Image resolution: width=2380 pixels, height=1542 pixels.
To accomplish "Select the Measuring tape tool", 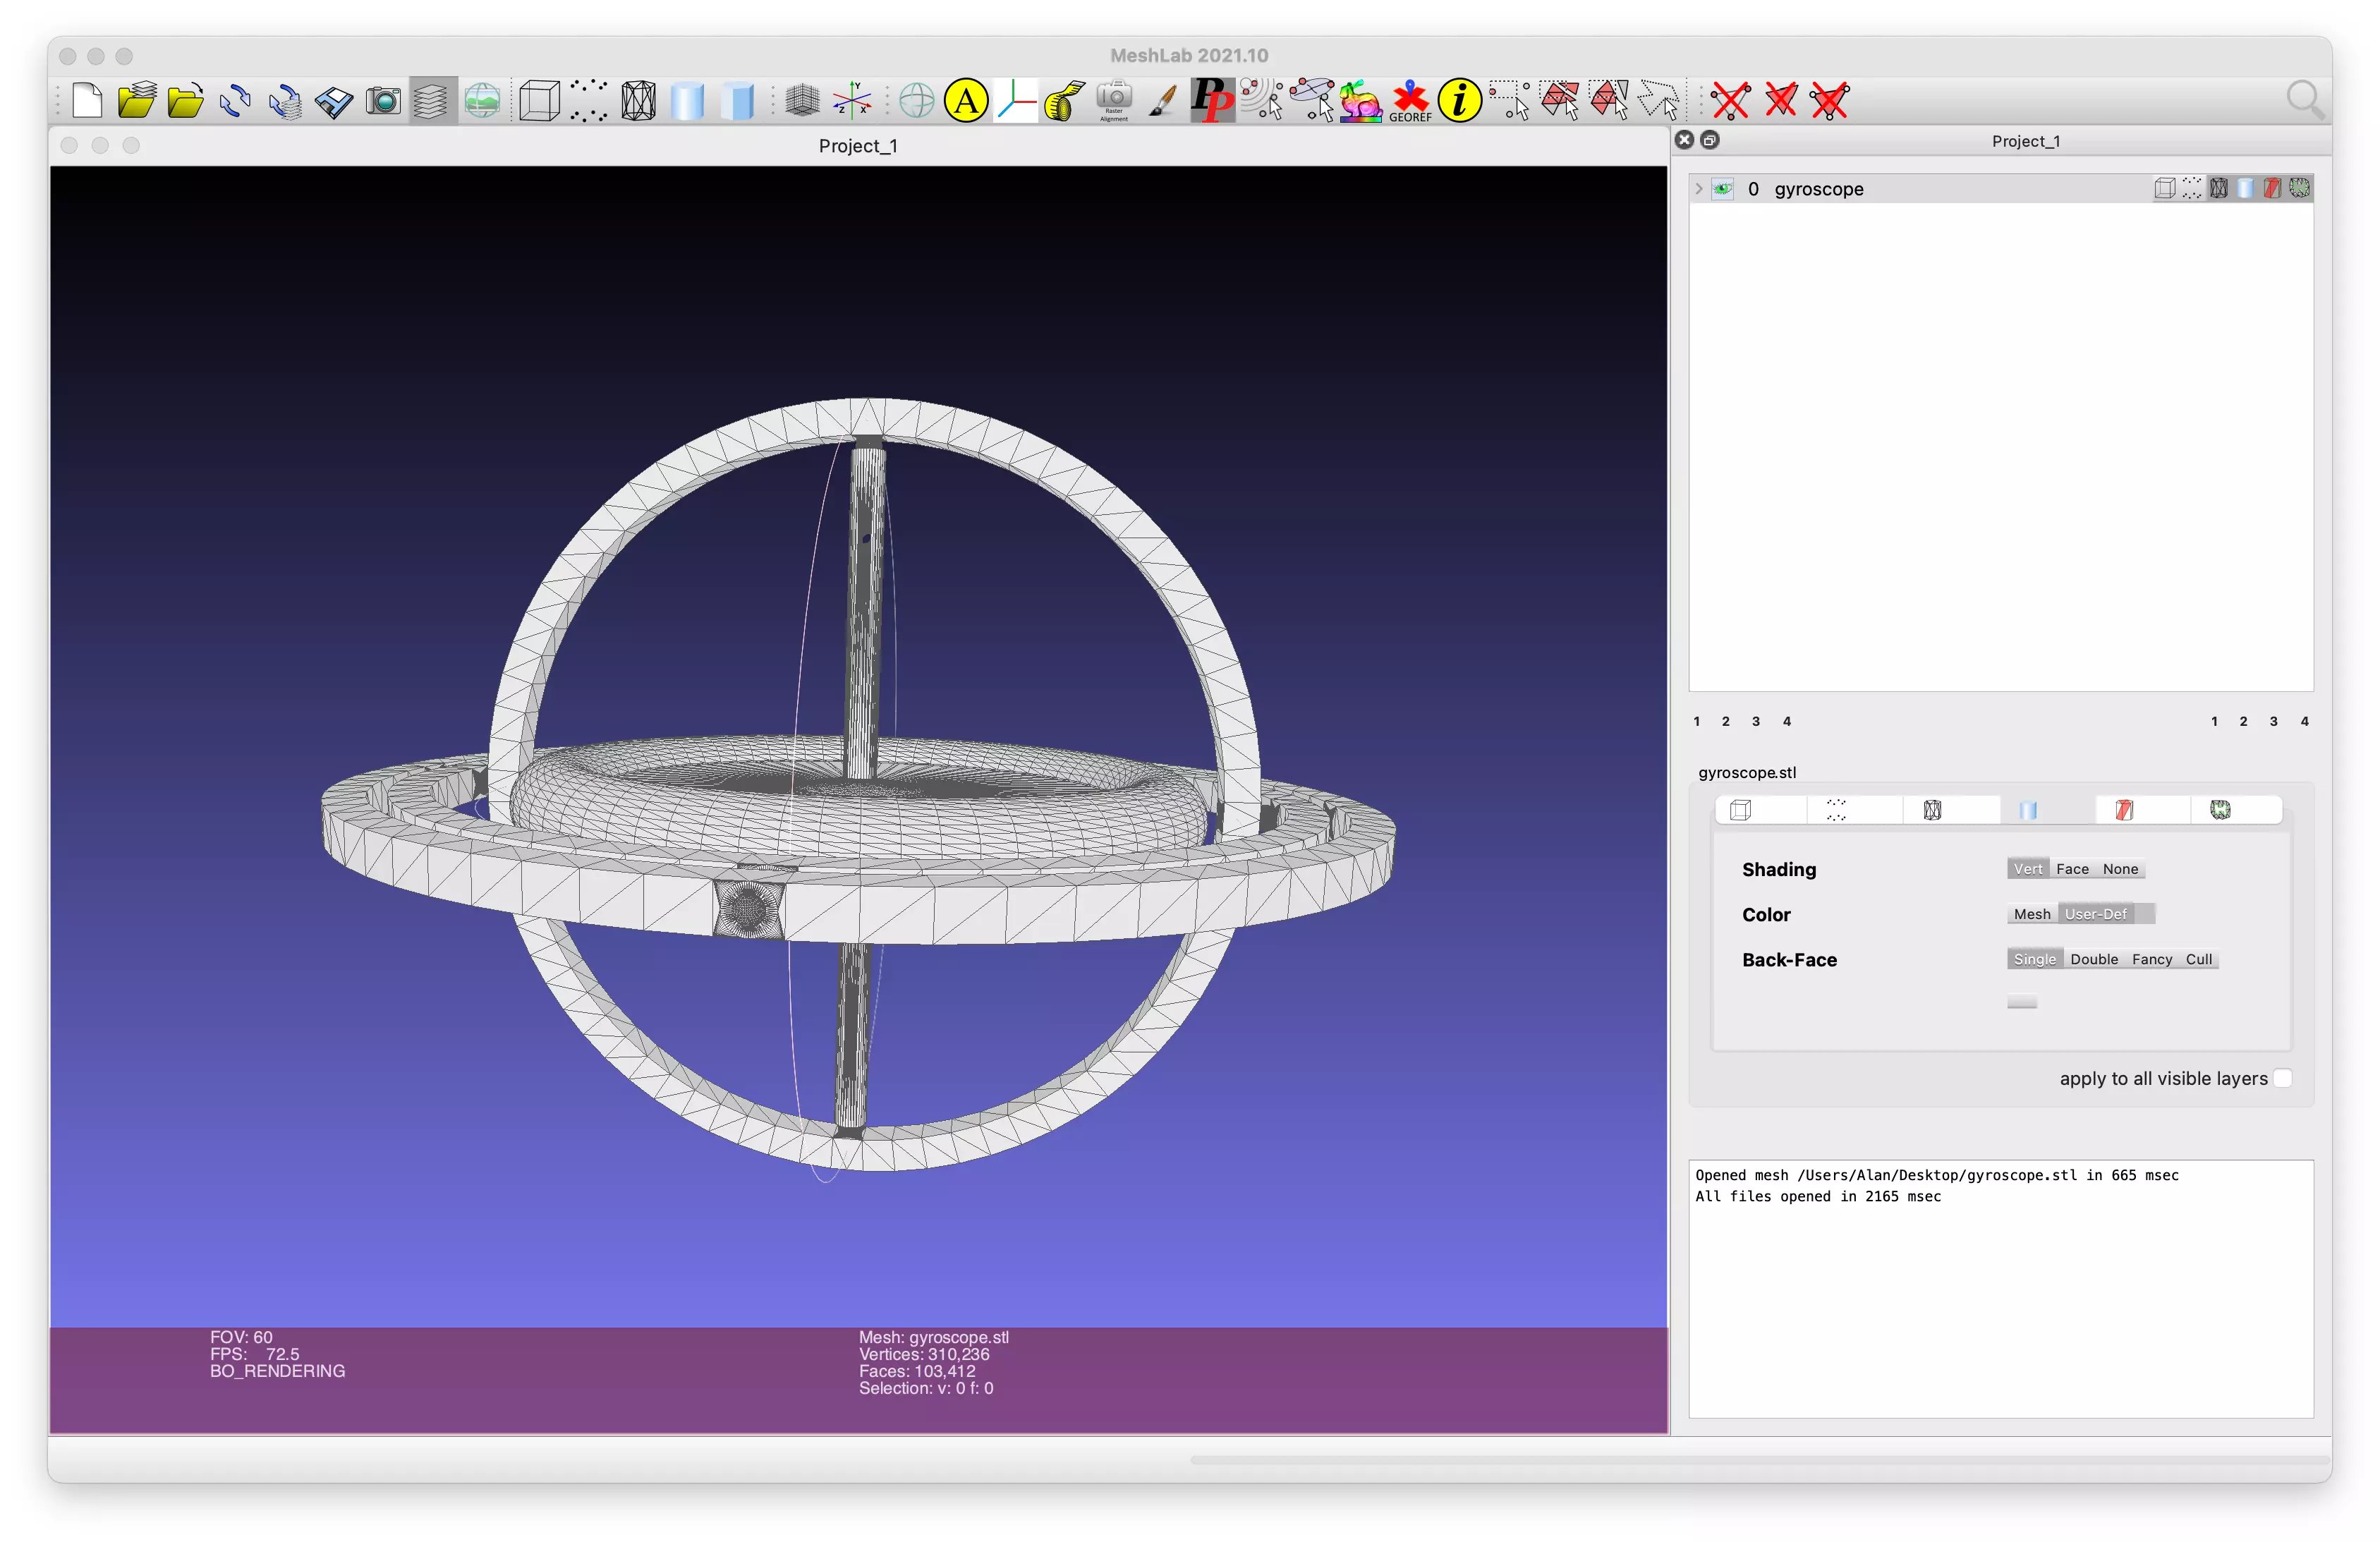I will click(1064, 101).
